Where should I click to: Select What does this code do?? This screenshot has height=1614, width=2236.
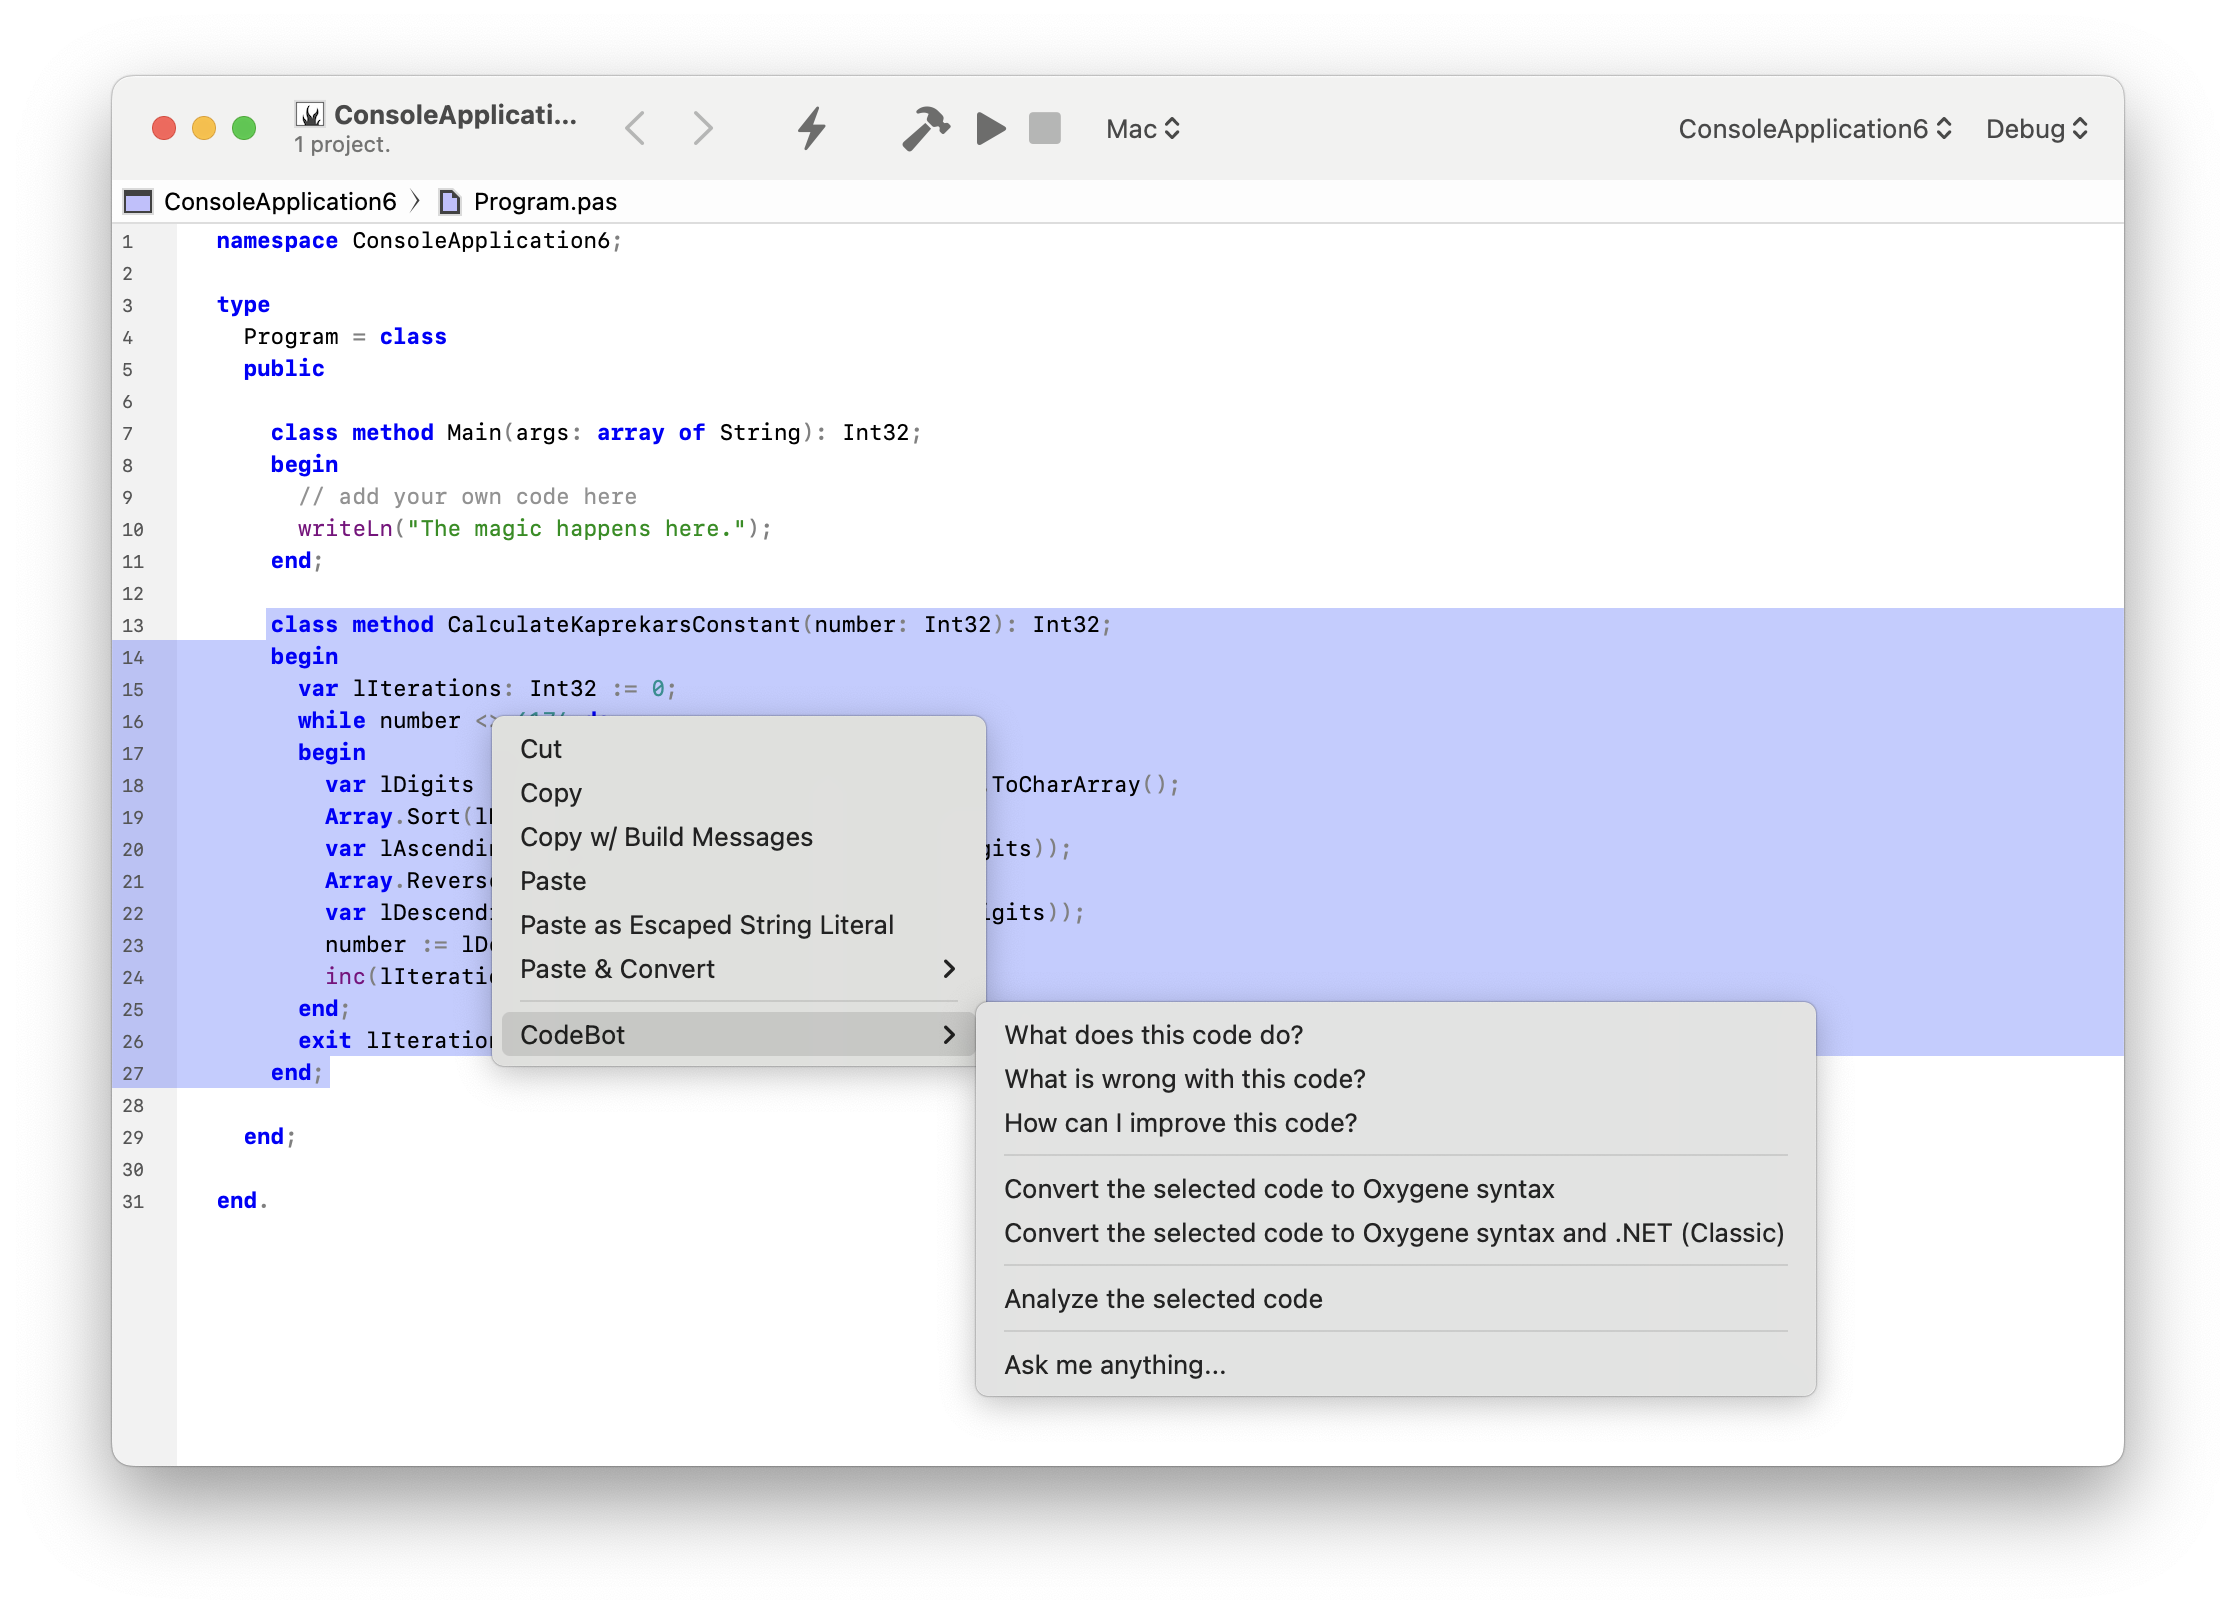[x=1395, y=1035]
